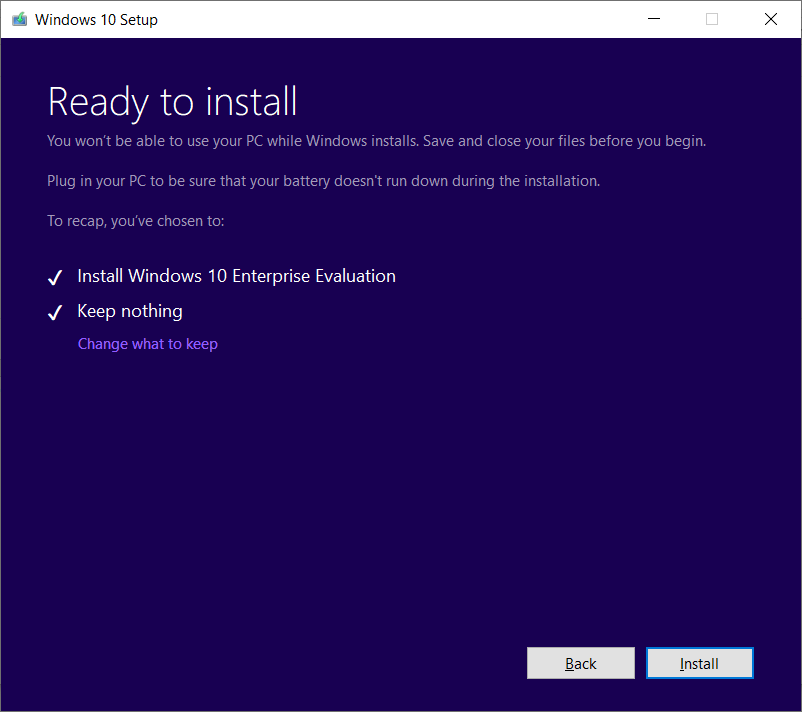The height and width of the screenshot is (712, 802).
Task: Click the Windows 10 Setup title bar icon
Action: coord(19,19)
